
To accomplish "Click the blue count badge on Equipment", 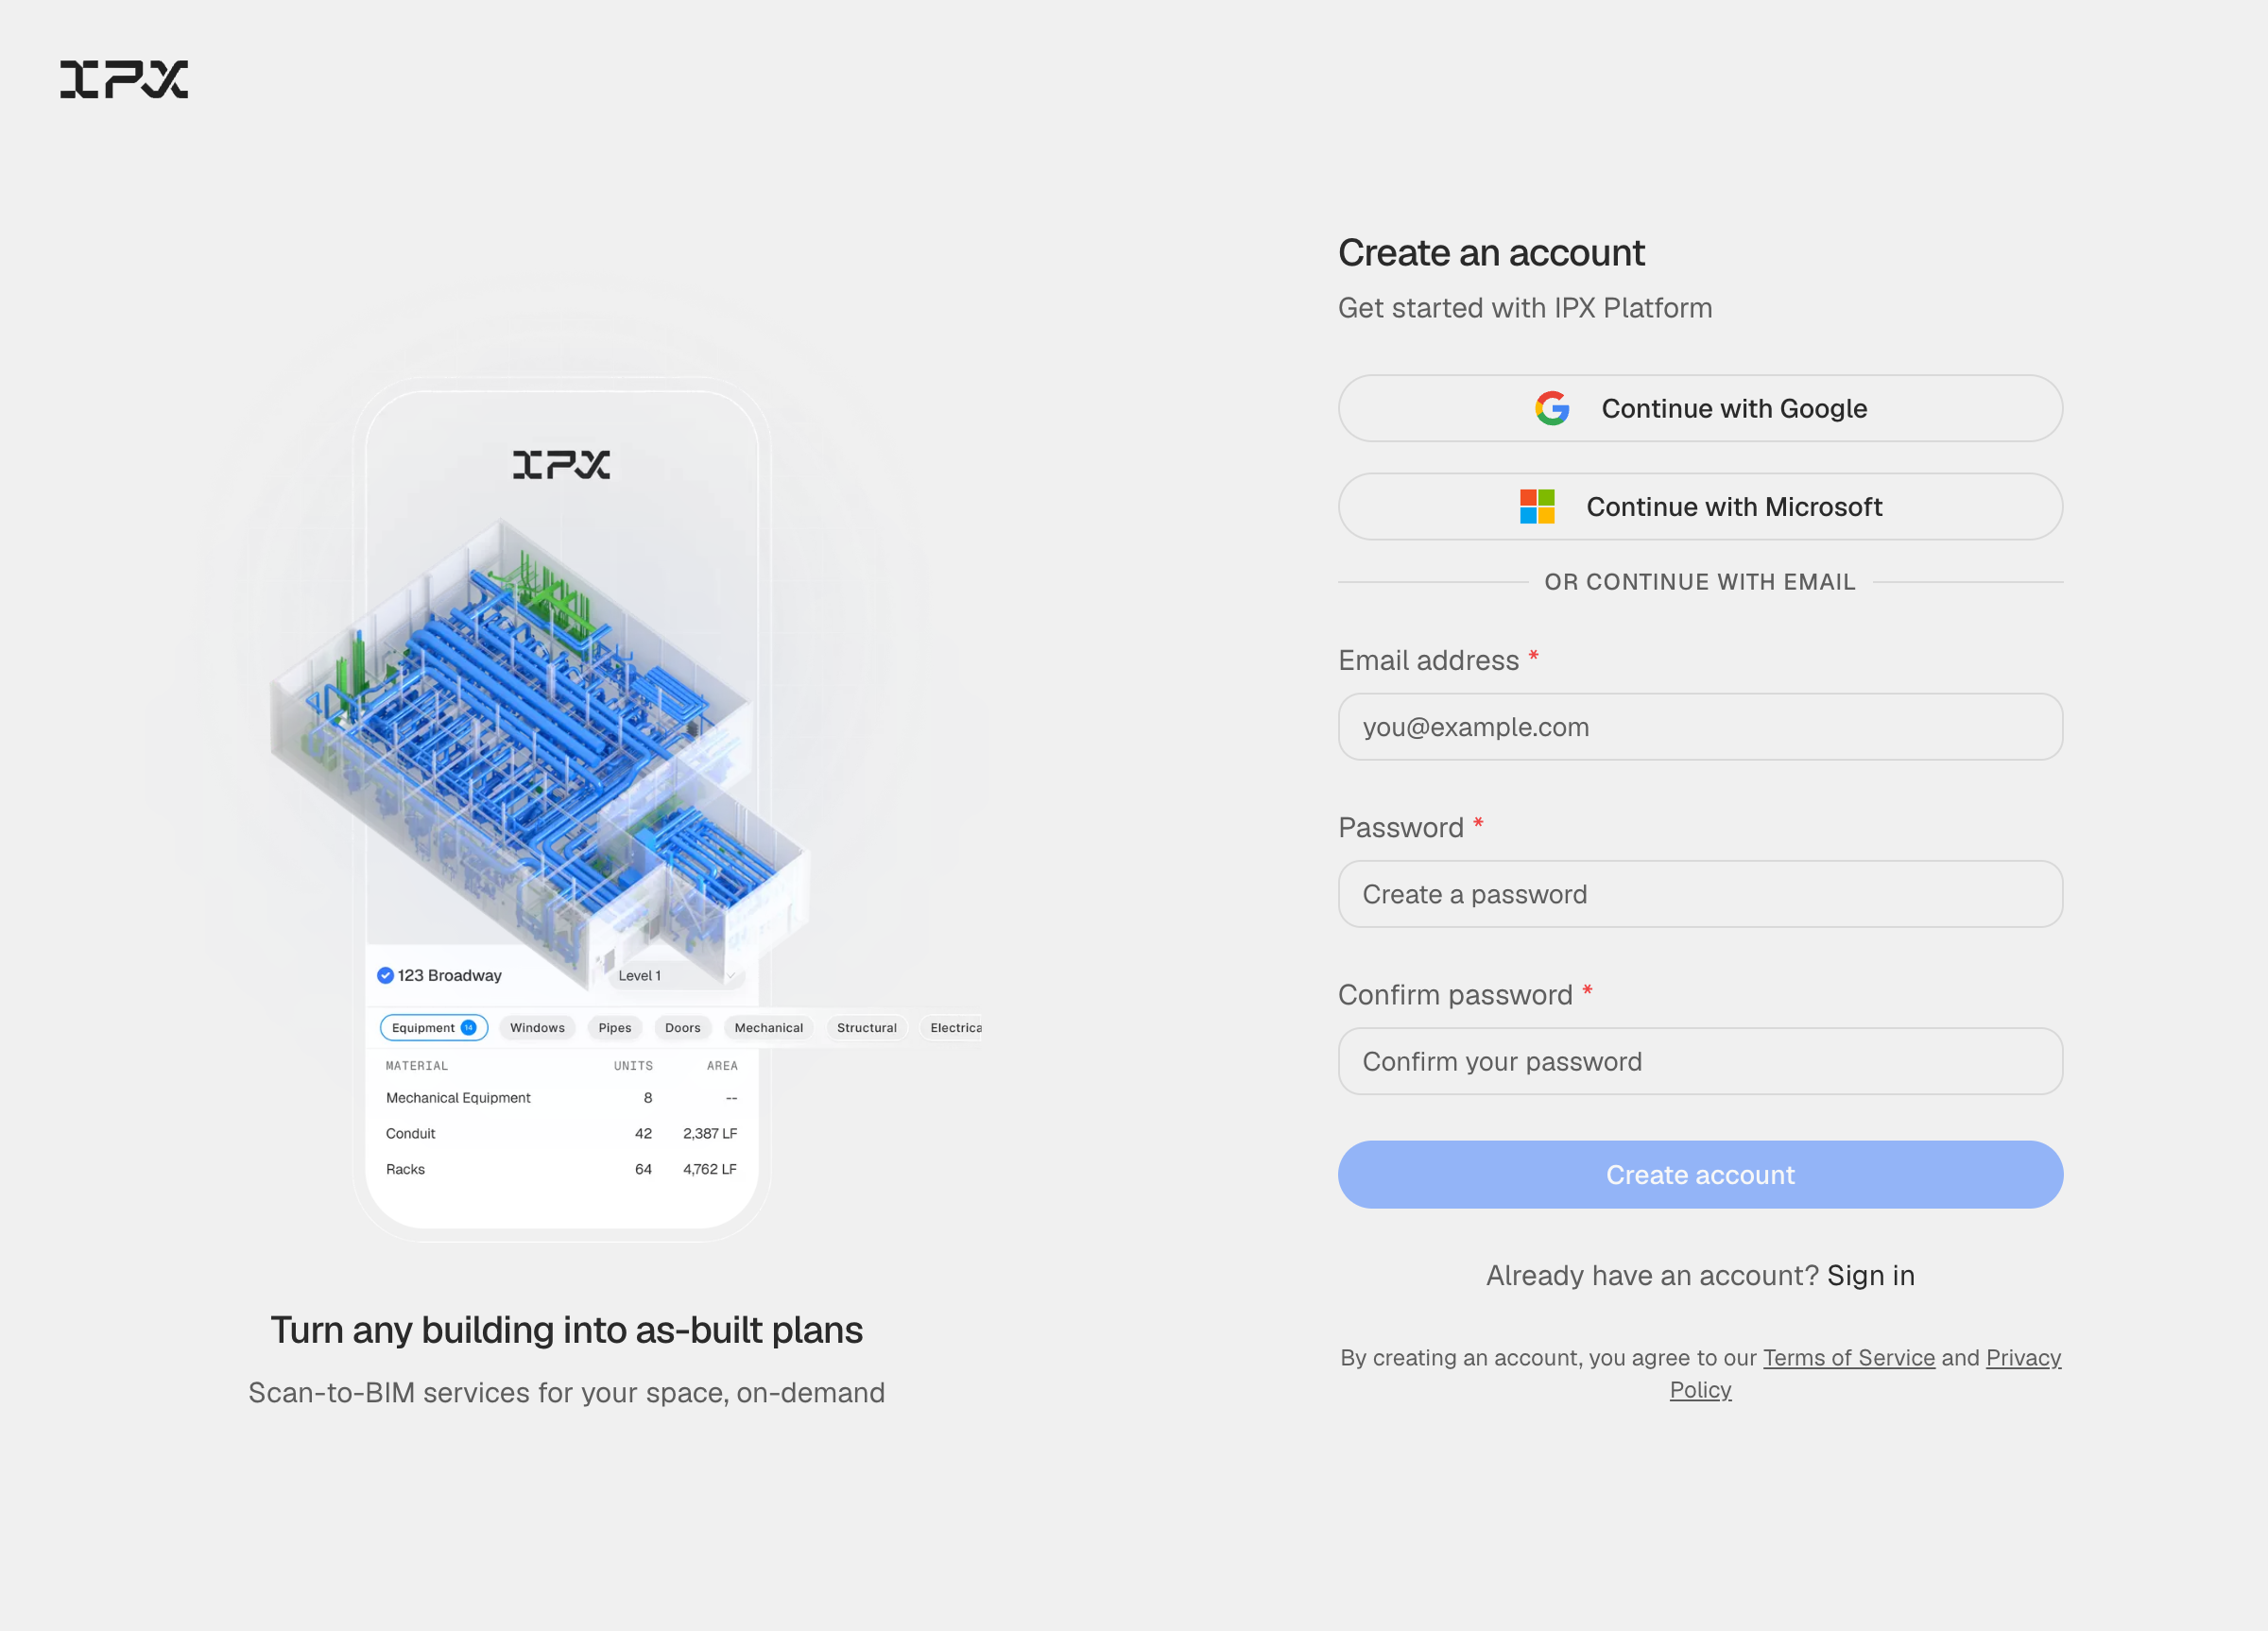I will 468,1028.
